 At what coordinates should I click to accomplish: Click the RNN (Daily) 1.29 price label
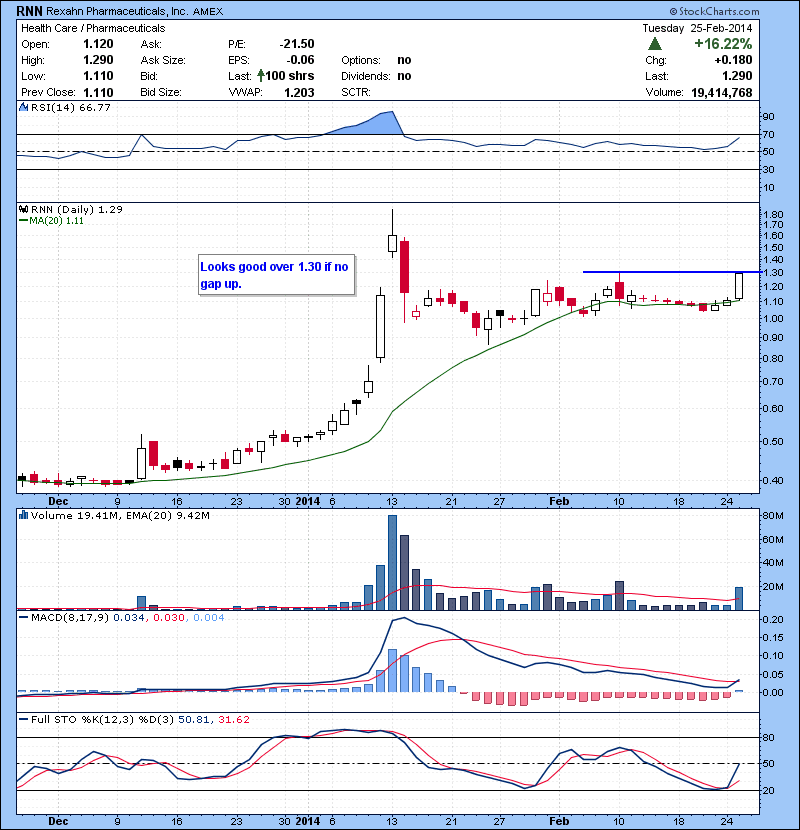pyautogui.click(x=77, y=210)
